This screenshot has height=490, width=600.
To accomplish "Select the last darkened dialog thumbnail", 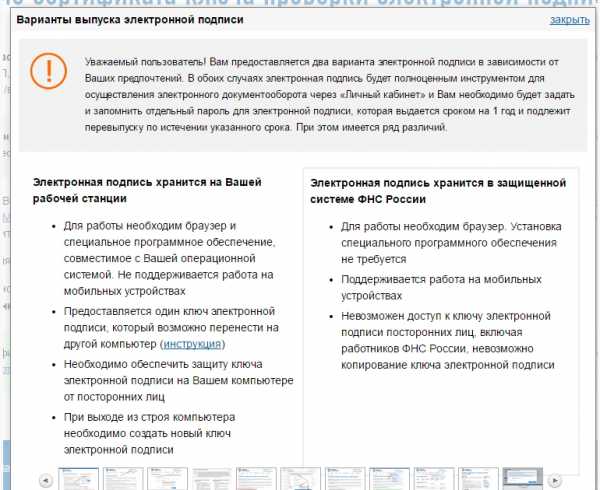I will pyautogui.click(x=522, y=479).
